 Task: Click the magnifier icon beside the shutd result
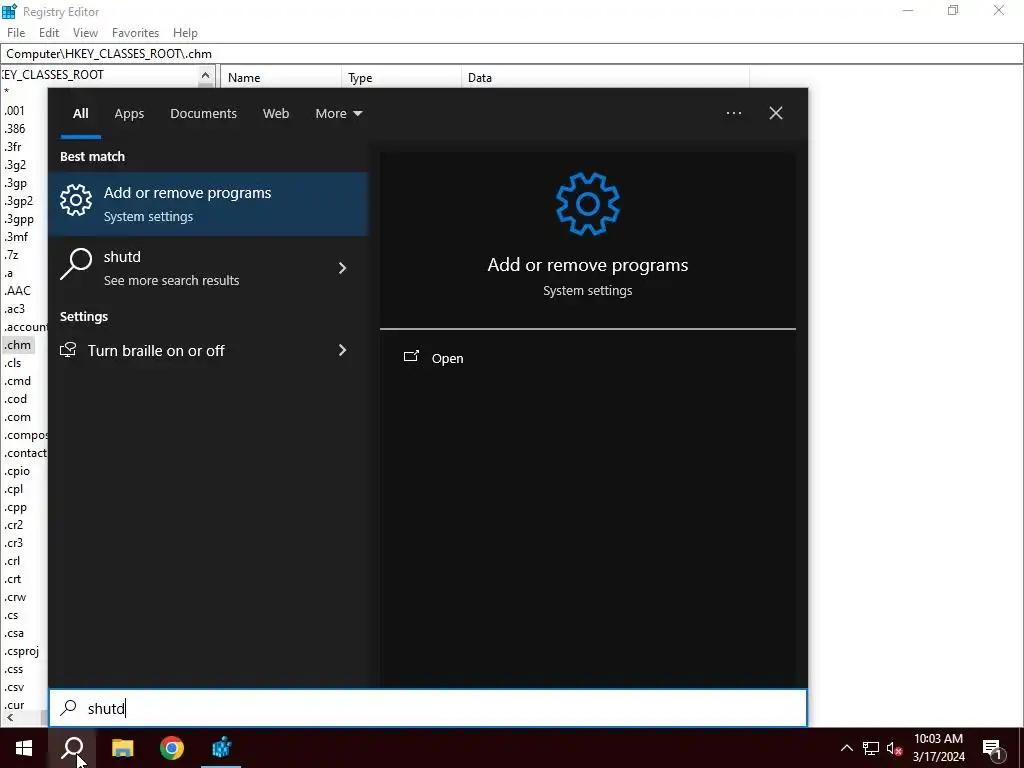pyautogui.click(x=76, y=264)
